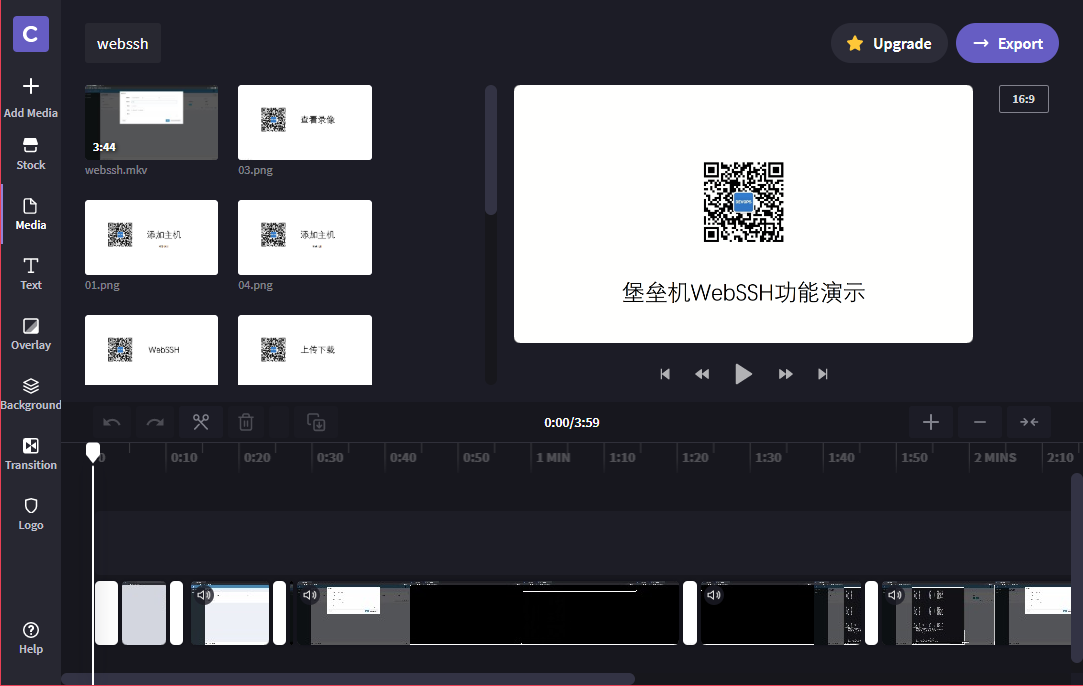Image resolution: width=1083 pixels, height=686 pixels.
Task: Mute audio on the first video clip
Action: pos(204,595)
